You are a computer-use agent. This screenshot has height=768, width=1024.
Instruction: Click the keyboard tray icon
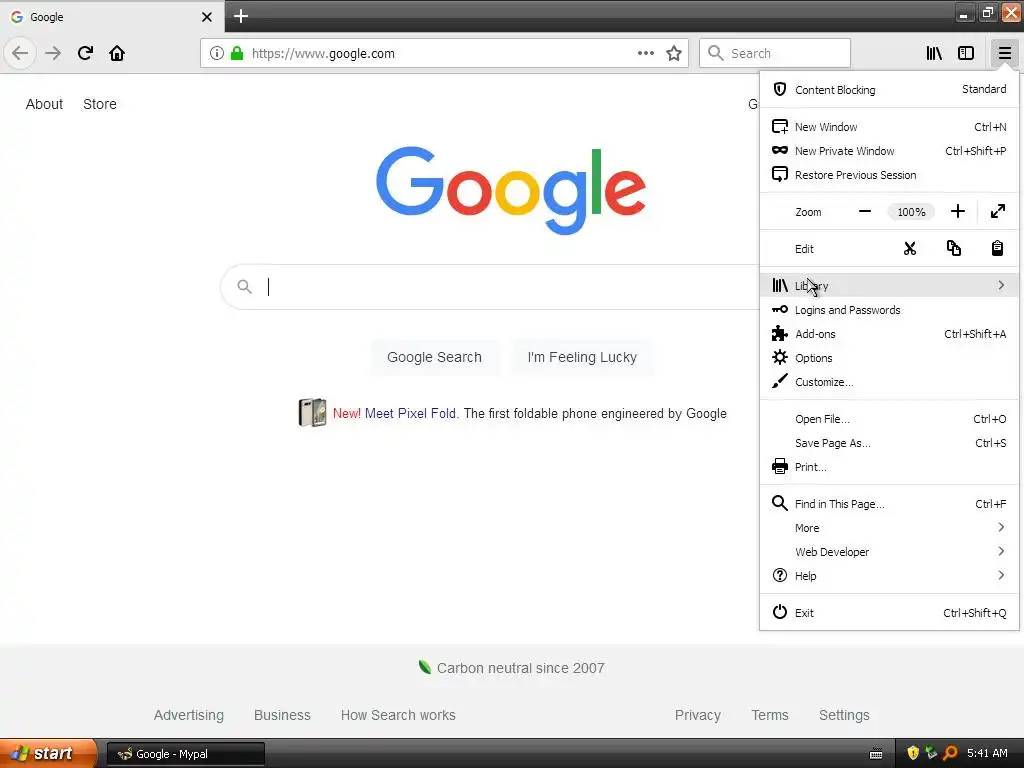click(876, 754)
